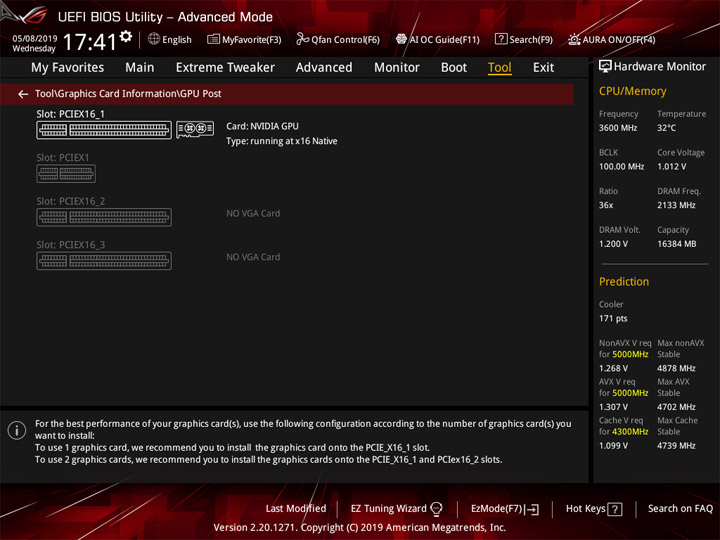Viewport: 720px width, 540px height.
Task: Click Type: running at x16 Native text
Action: click(281, 141)
